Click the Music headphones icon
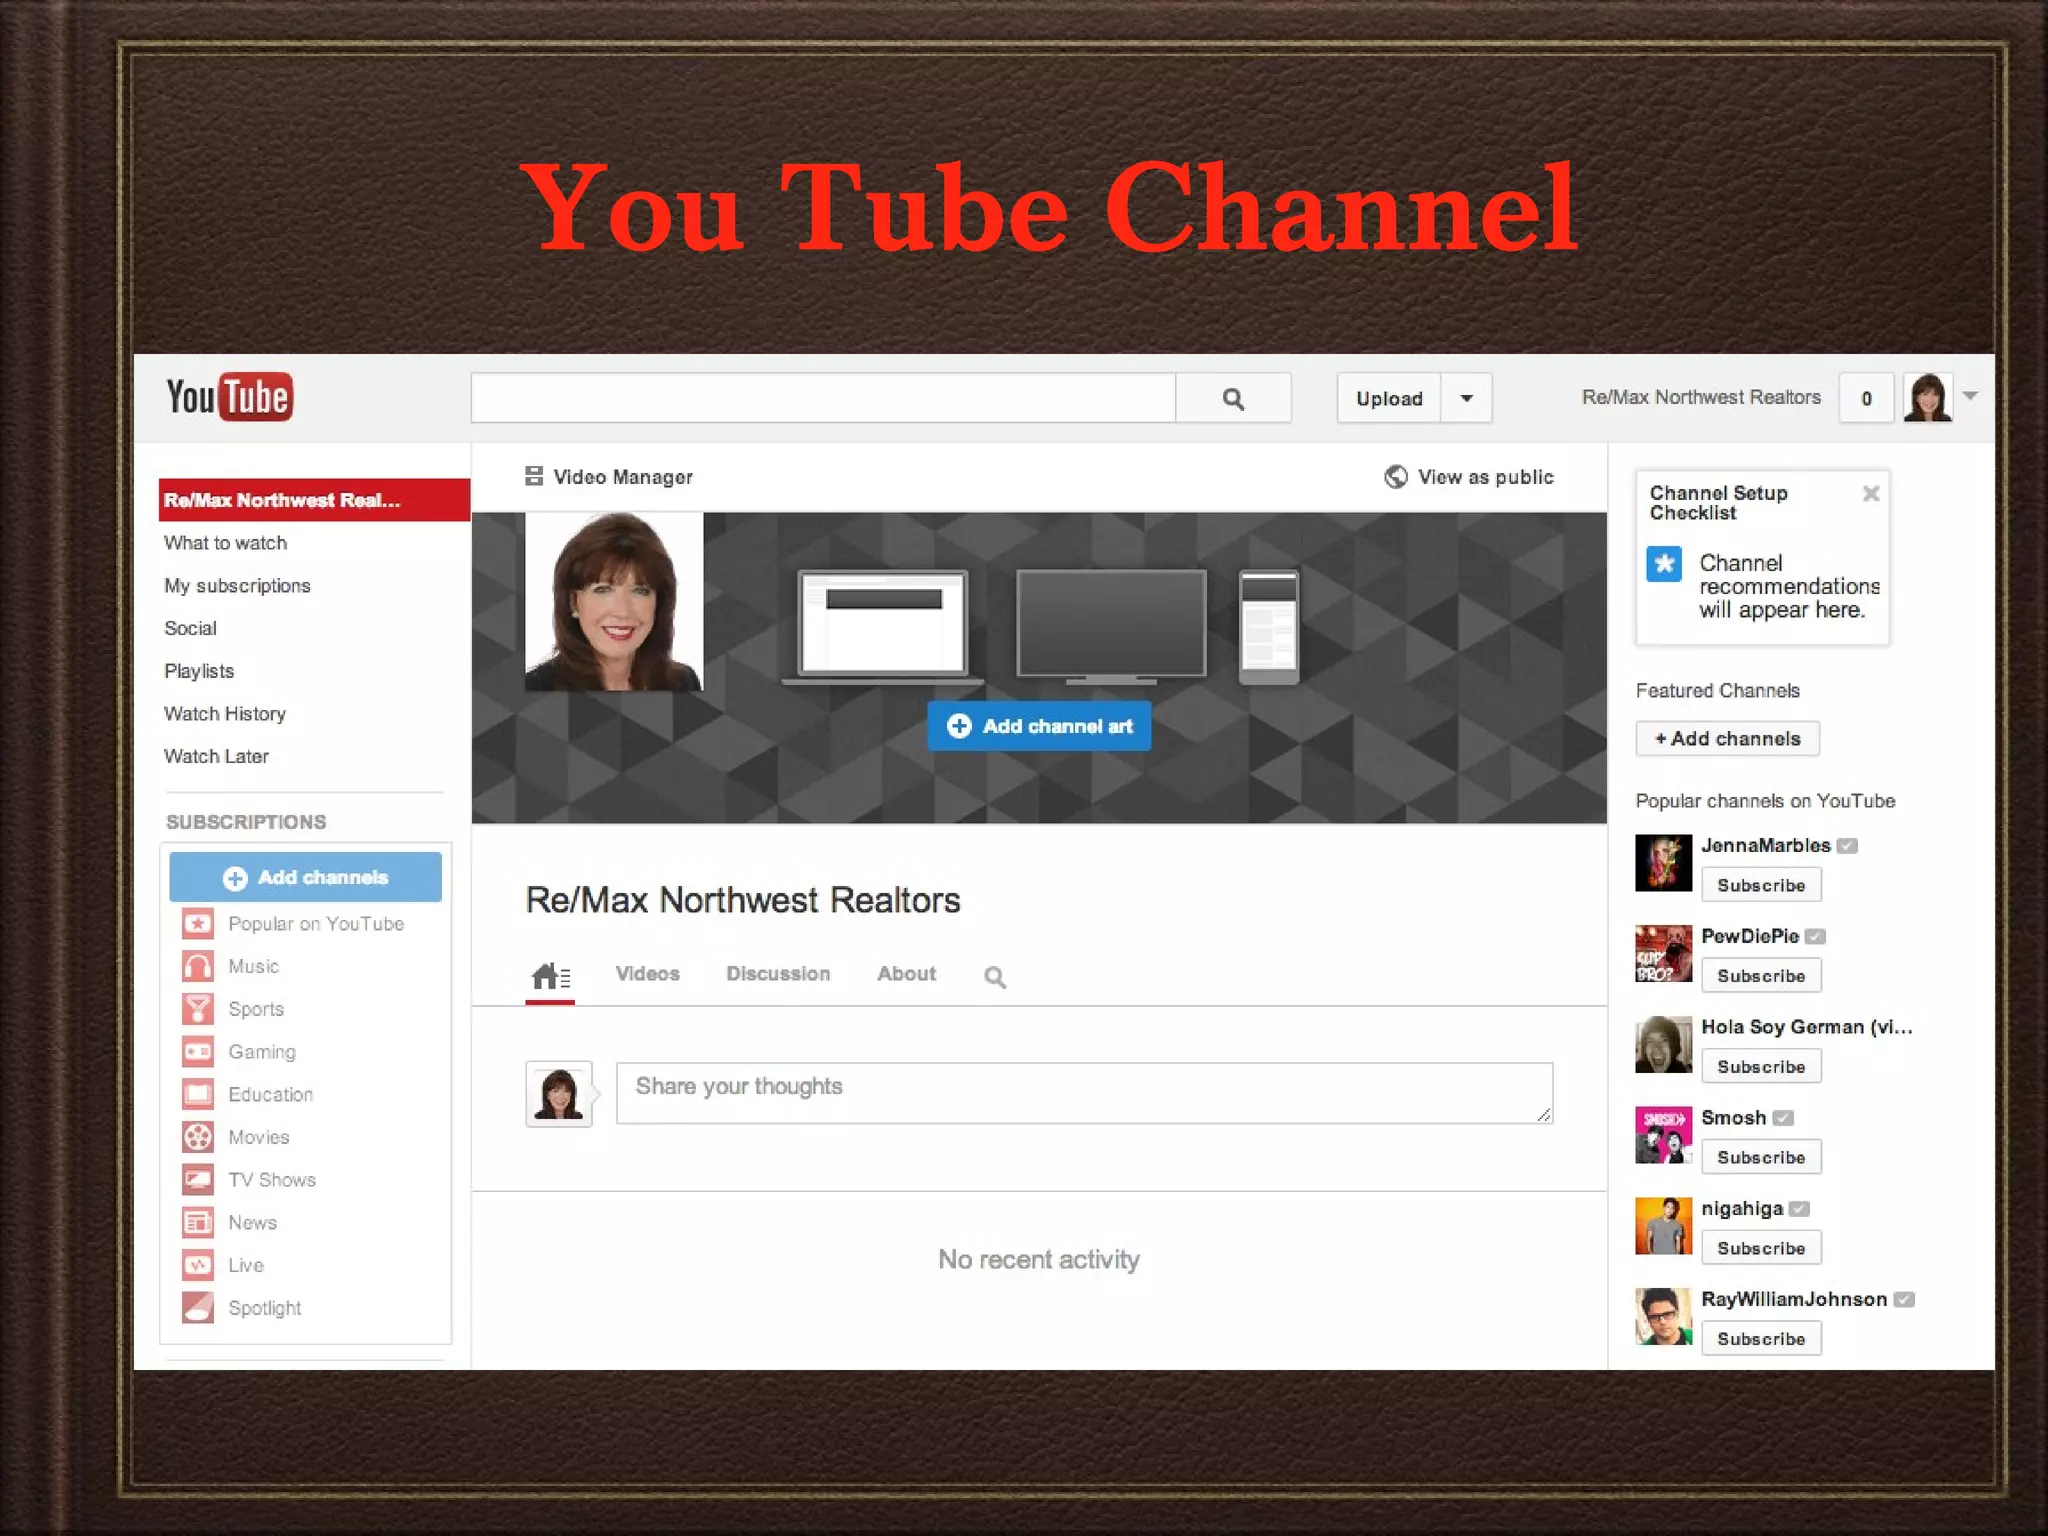 tap(198, 966)
